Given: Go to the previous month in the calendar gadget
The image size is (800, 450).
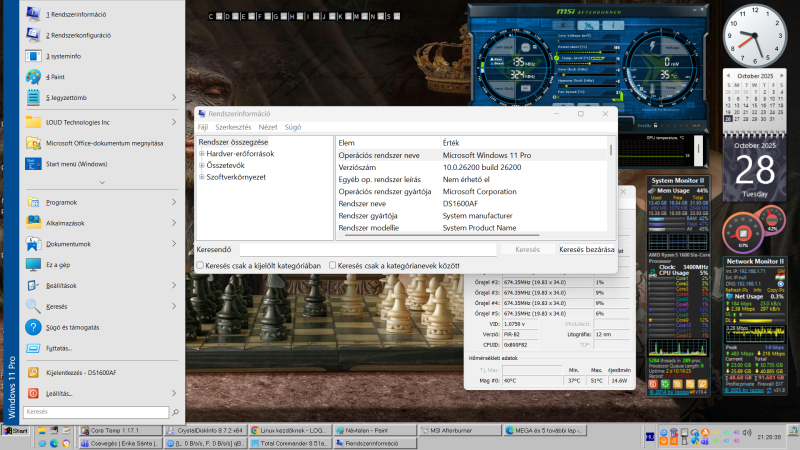Looking at the screenshot, I should point(729,76).
